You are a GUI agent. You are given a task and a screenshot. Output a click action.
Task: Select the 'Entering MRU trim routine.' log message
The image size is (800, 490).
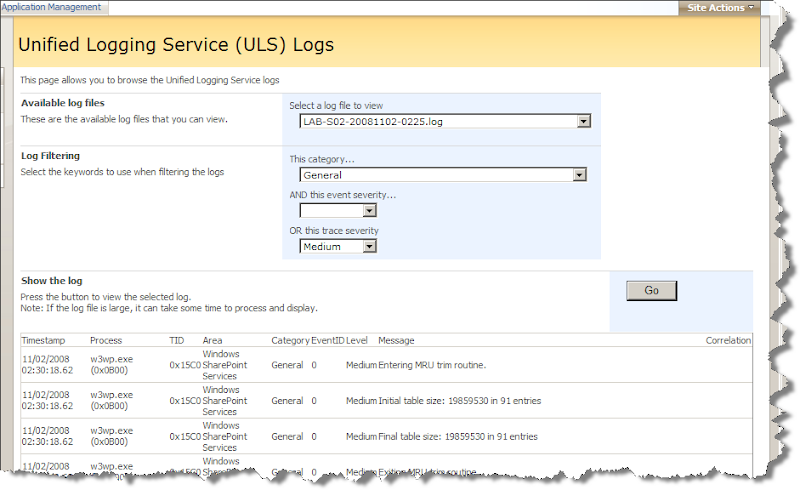[432, 365]
